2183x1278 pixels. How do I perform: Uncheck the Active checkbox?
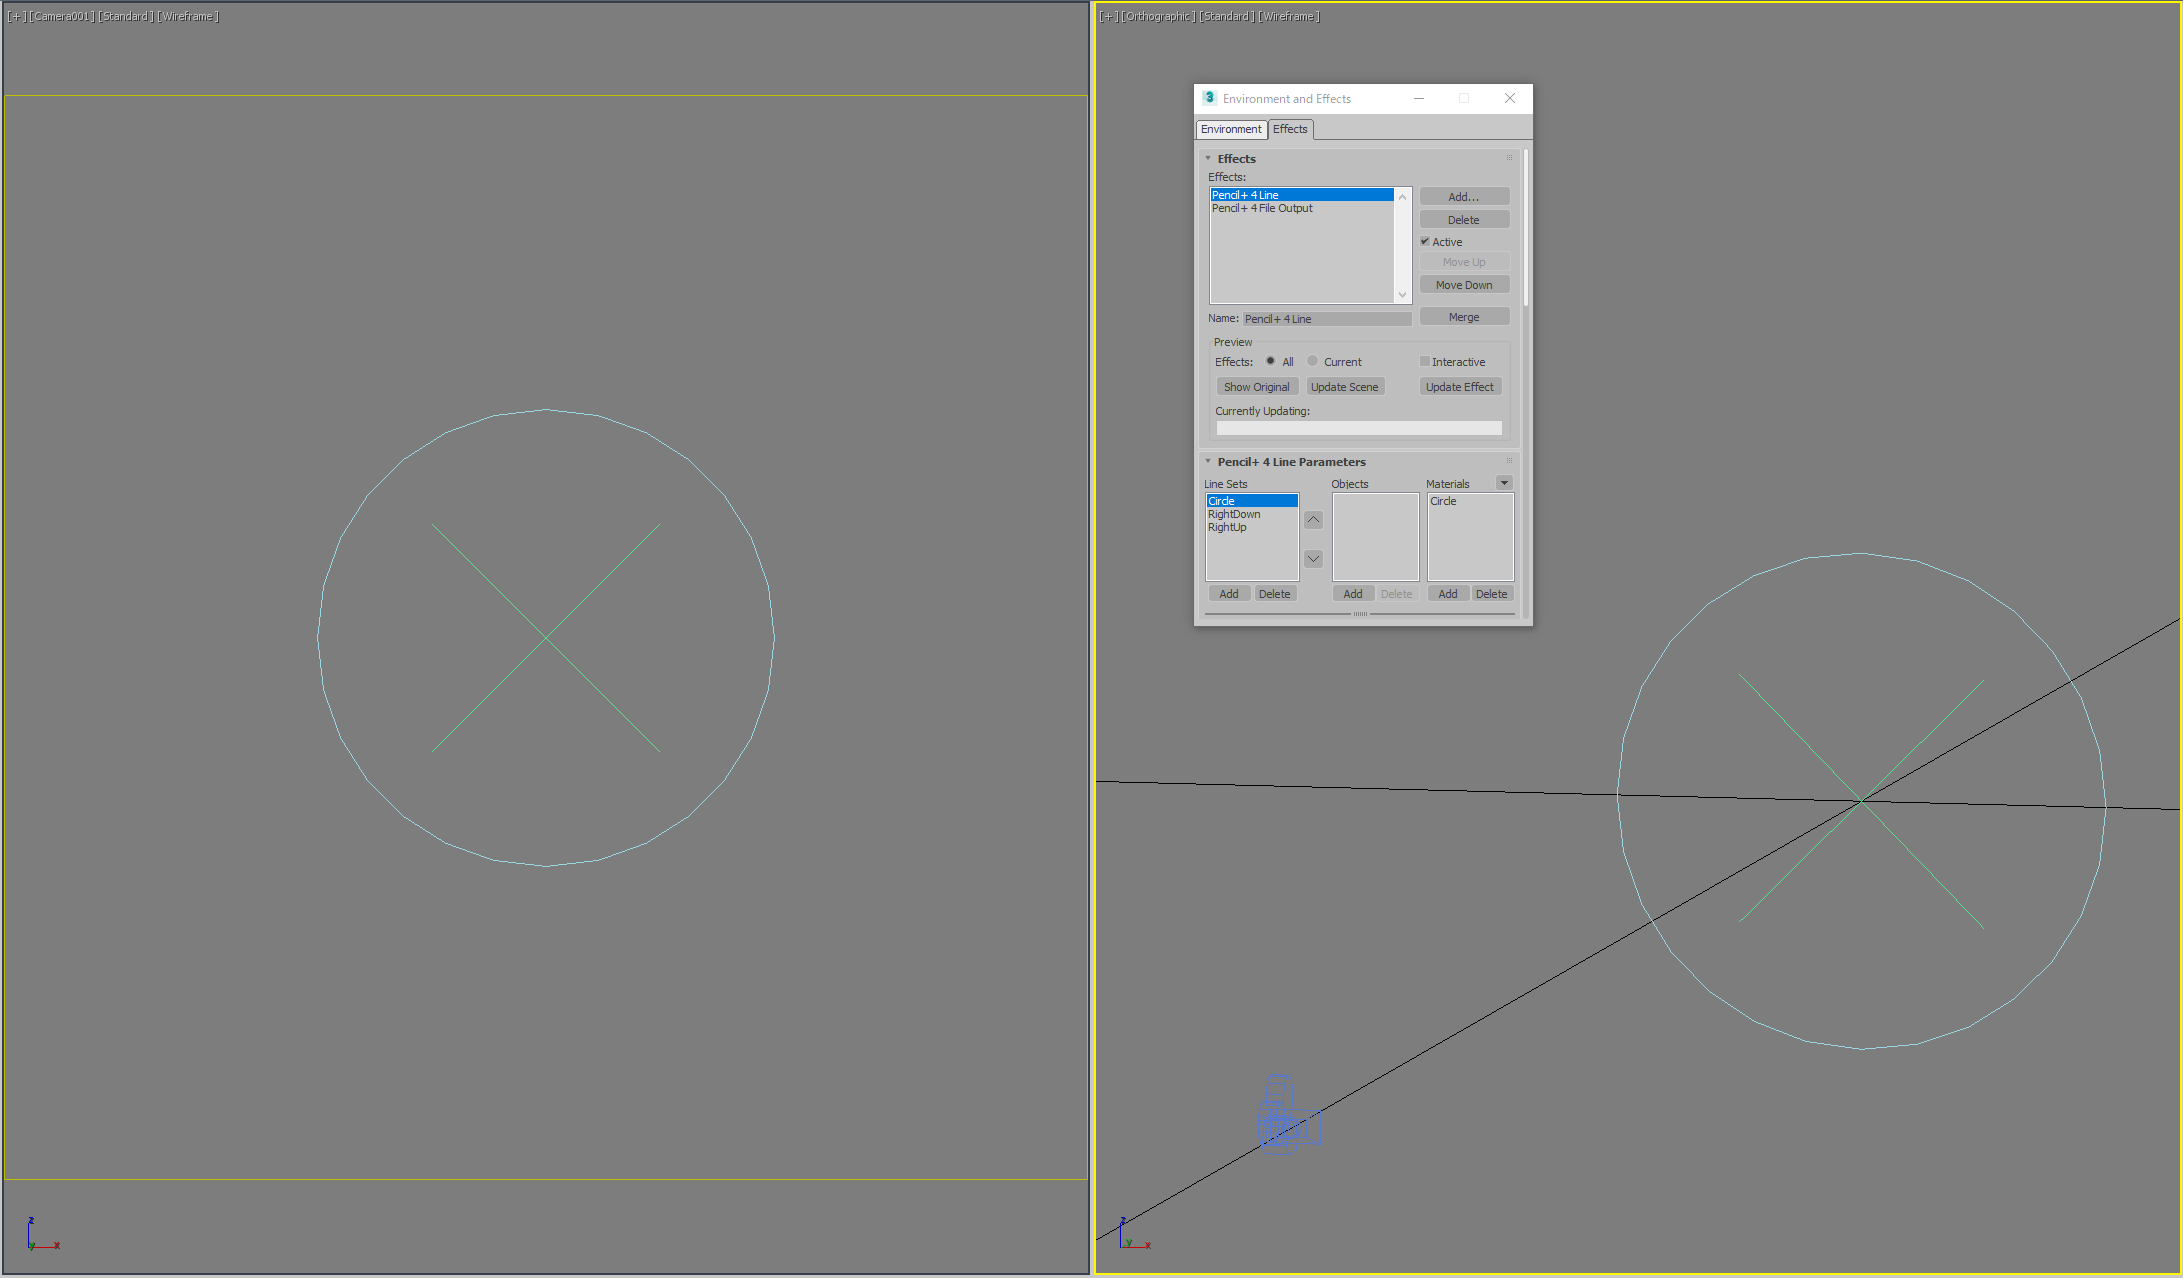[1425, 241]
